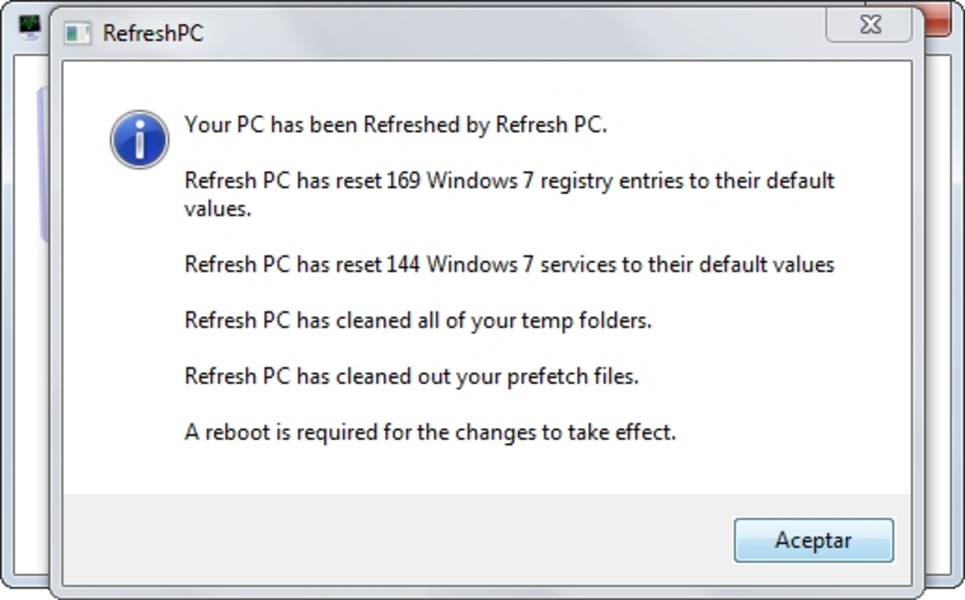965x600 pixels.
Task: Click the word "values." on the wrapped line
Action: tap(217, 209)
